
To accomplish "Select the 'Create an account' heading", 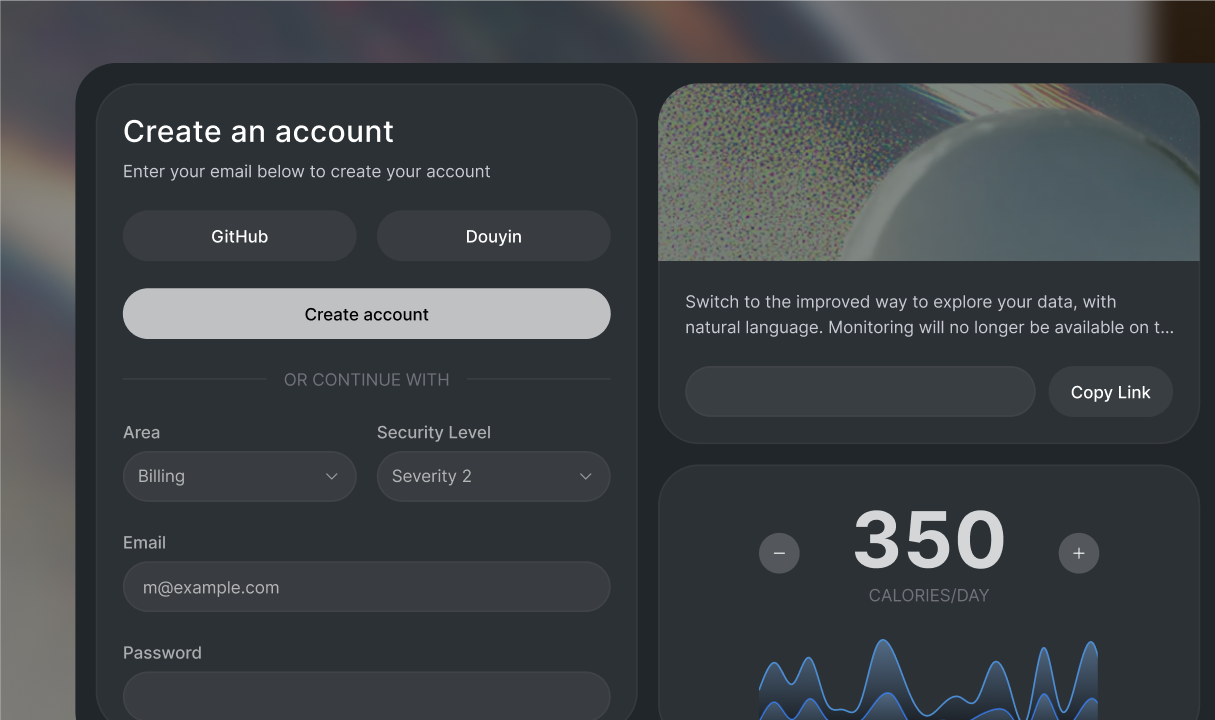I will (258, 131).
